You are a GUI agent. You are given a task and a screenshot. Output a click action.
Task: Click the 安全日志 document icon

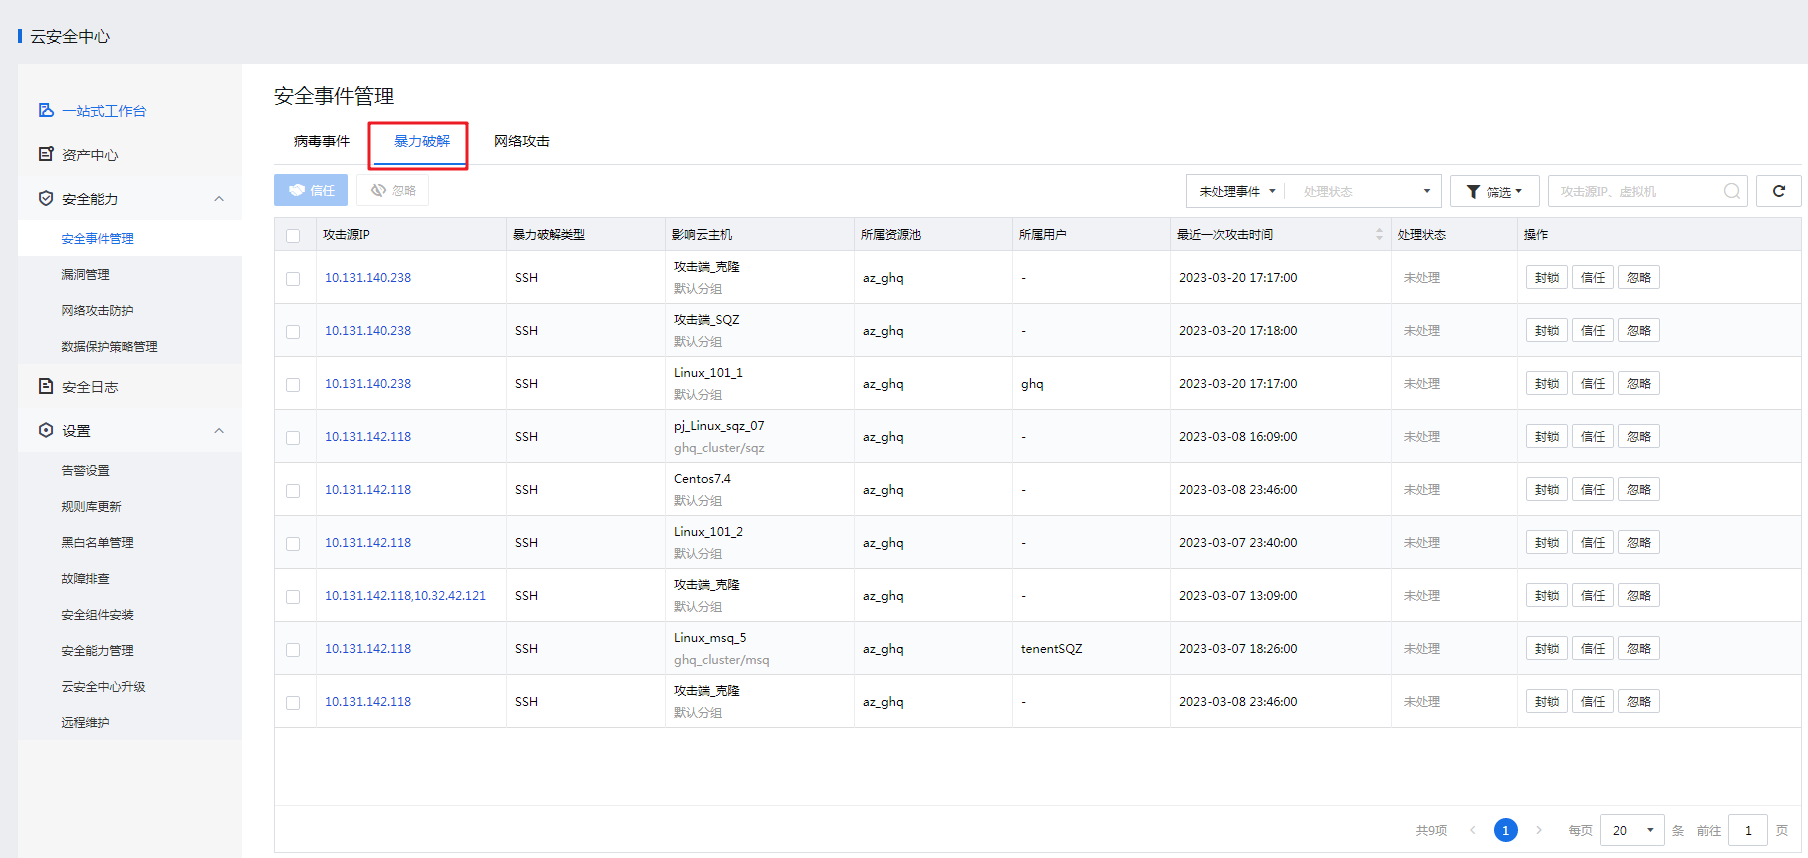click(x=46, y=386)
